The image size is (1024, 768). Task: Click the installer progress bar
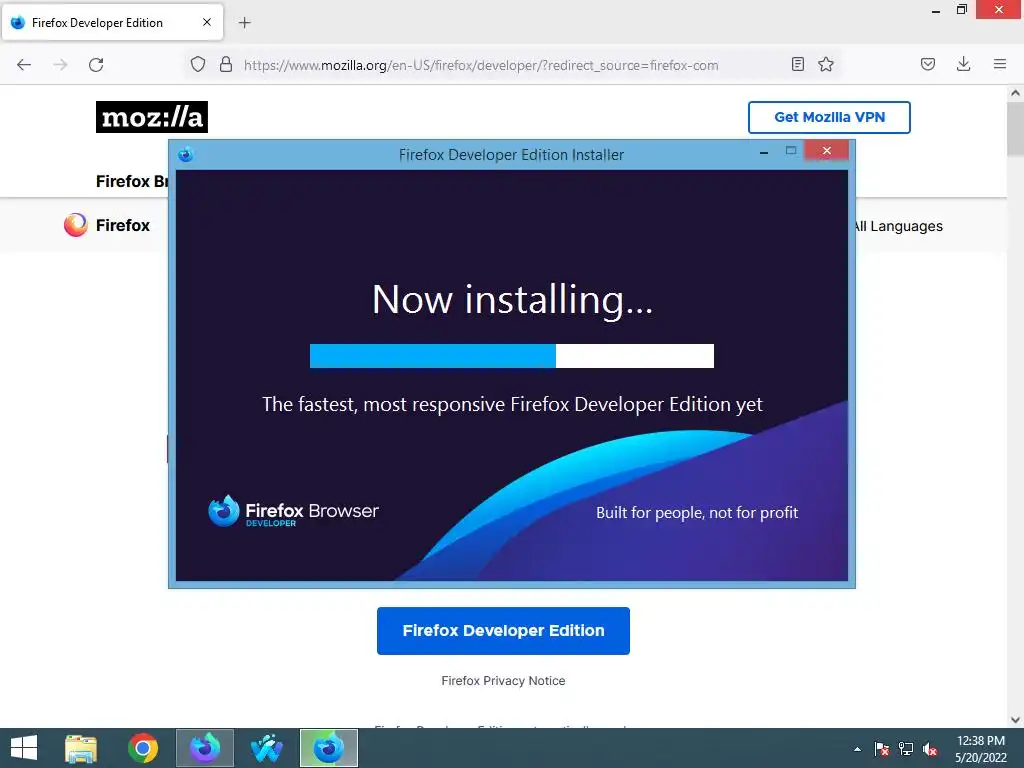click(512, 356)
